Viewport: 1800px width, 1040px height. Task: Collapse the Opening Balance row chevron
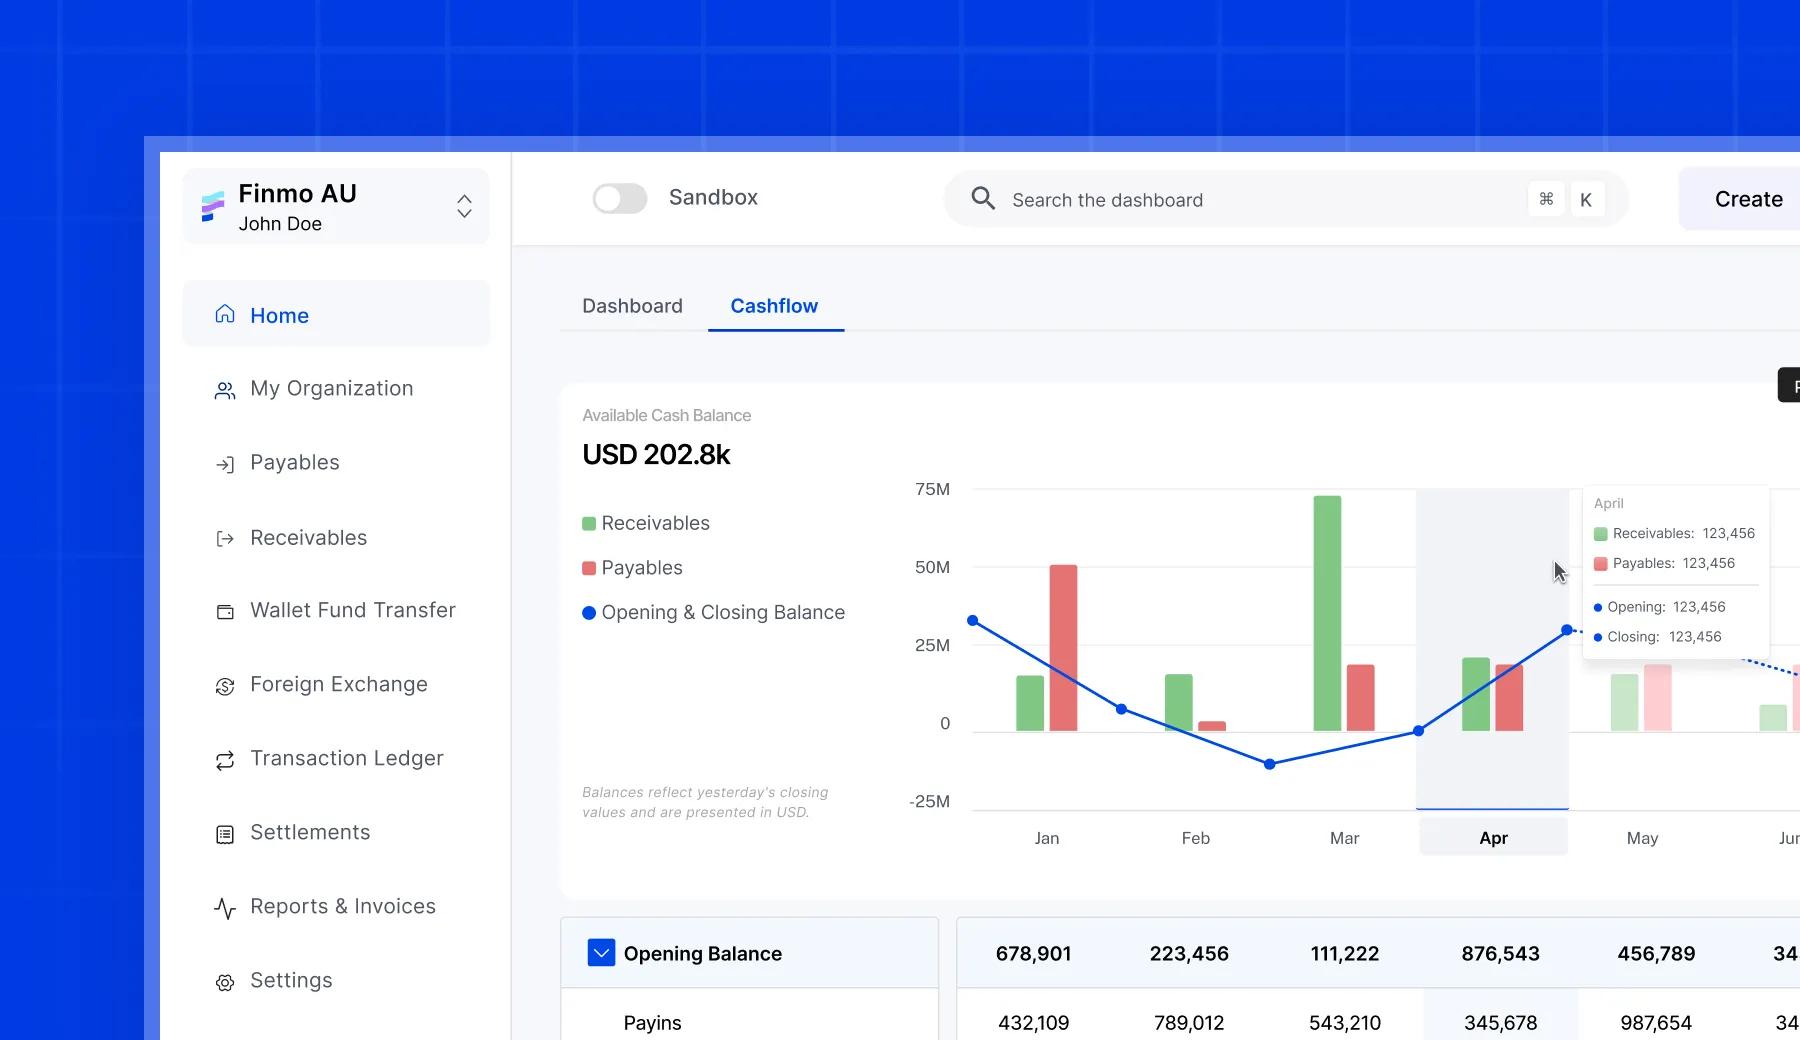[601, 953]
